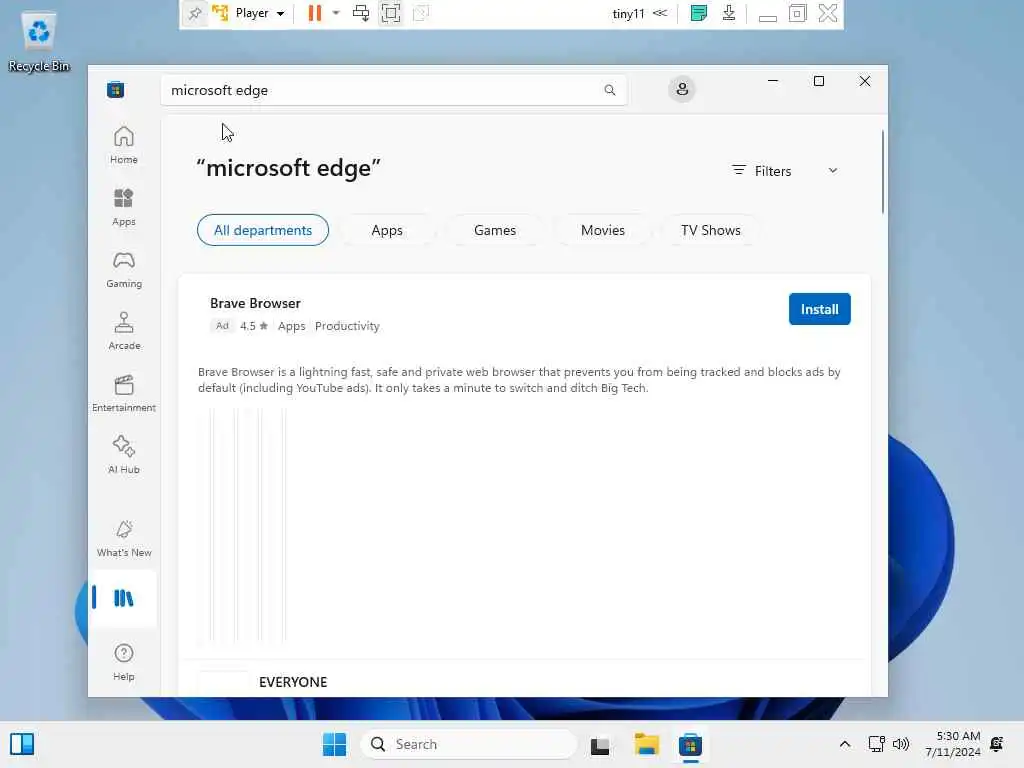Open Task View on the taskbar
1024x768 pixels.
pyautogui.click(x=600, y=744)
